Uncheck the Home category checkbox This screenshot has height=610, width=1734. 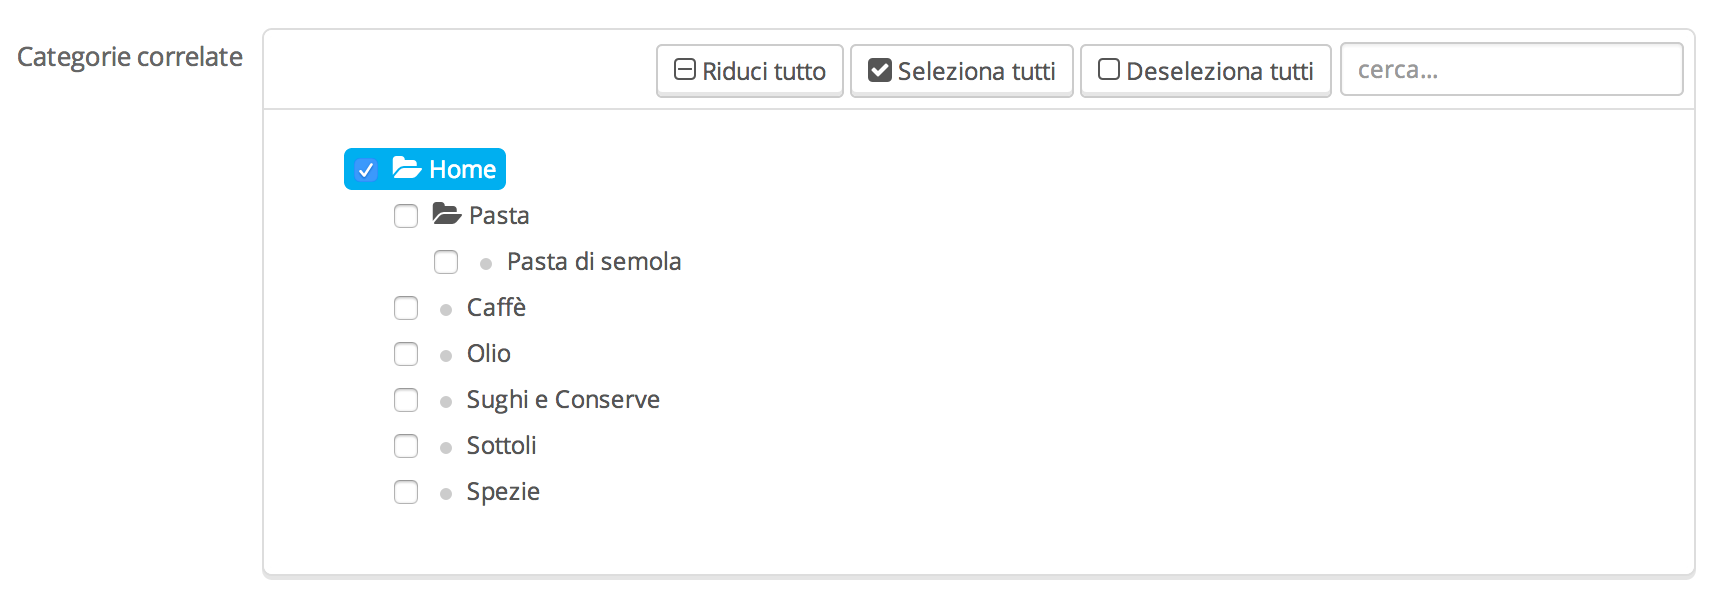pos(366,170)
